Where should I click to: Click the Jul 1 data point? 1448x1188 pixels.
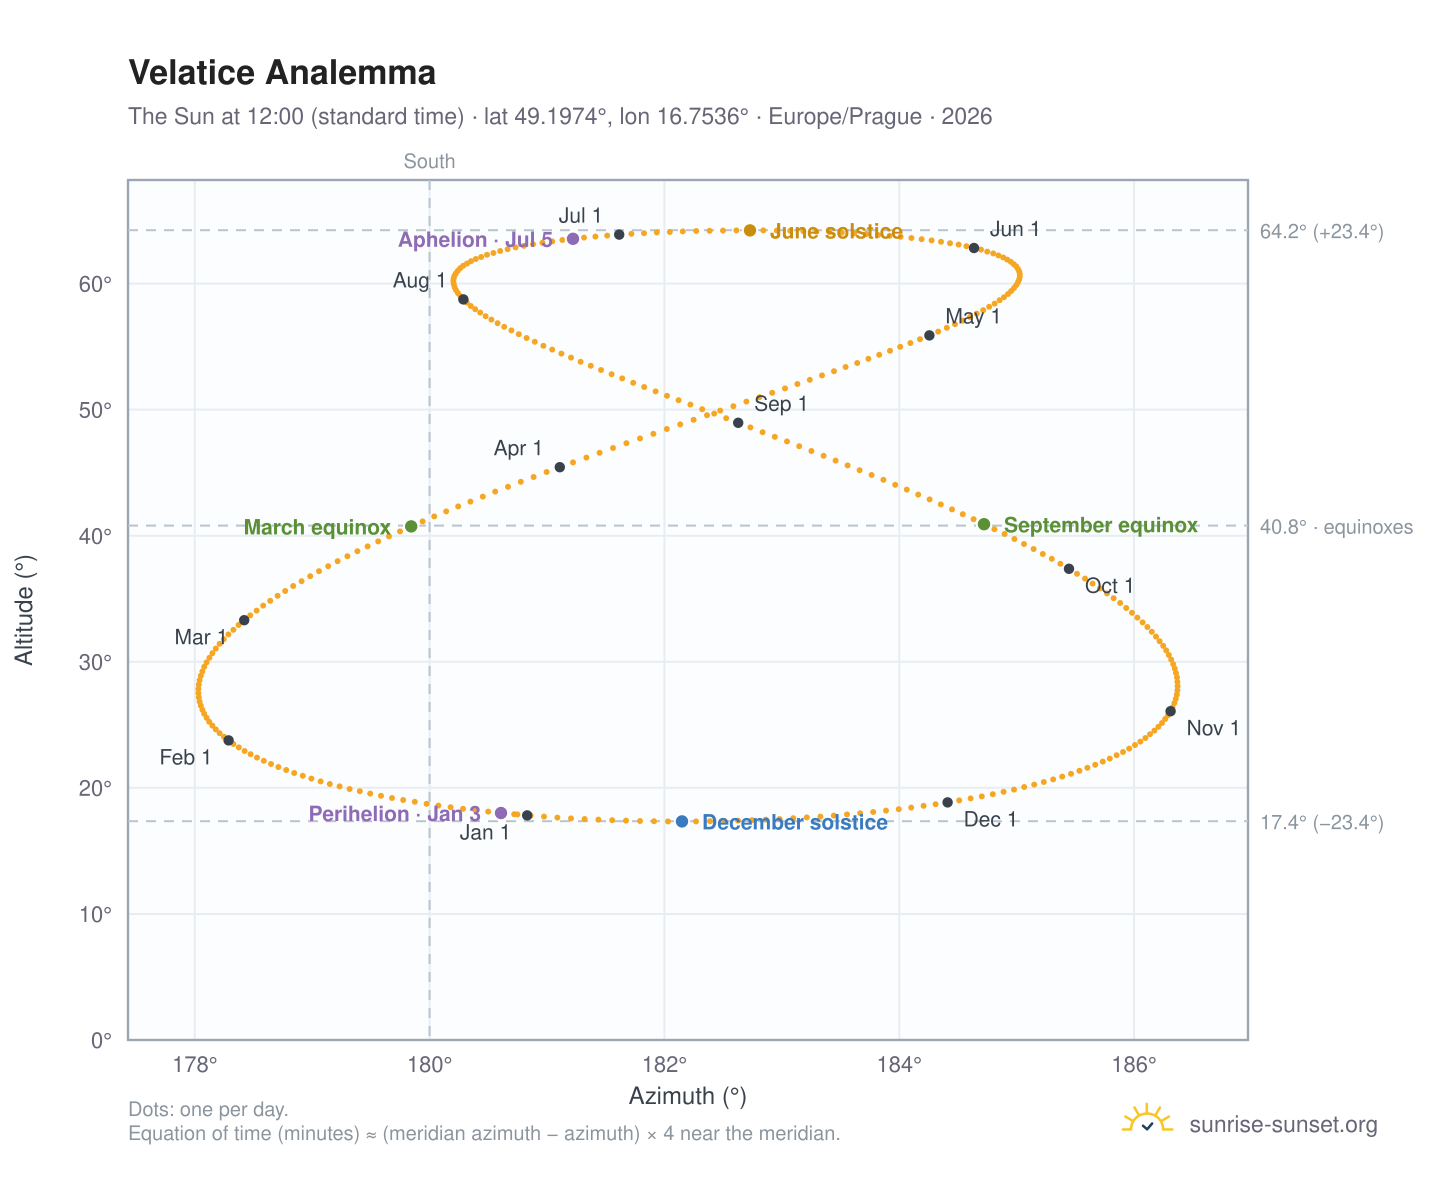point(619,234)
